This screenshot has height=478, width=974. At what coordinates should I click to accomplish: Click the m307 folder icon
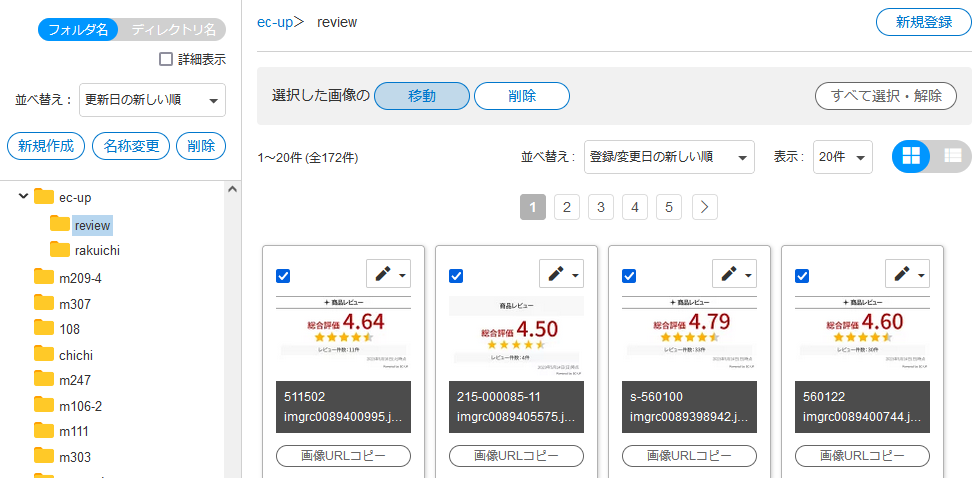[x=44, y=303]
